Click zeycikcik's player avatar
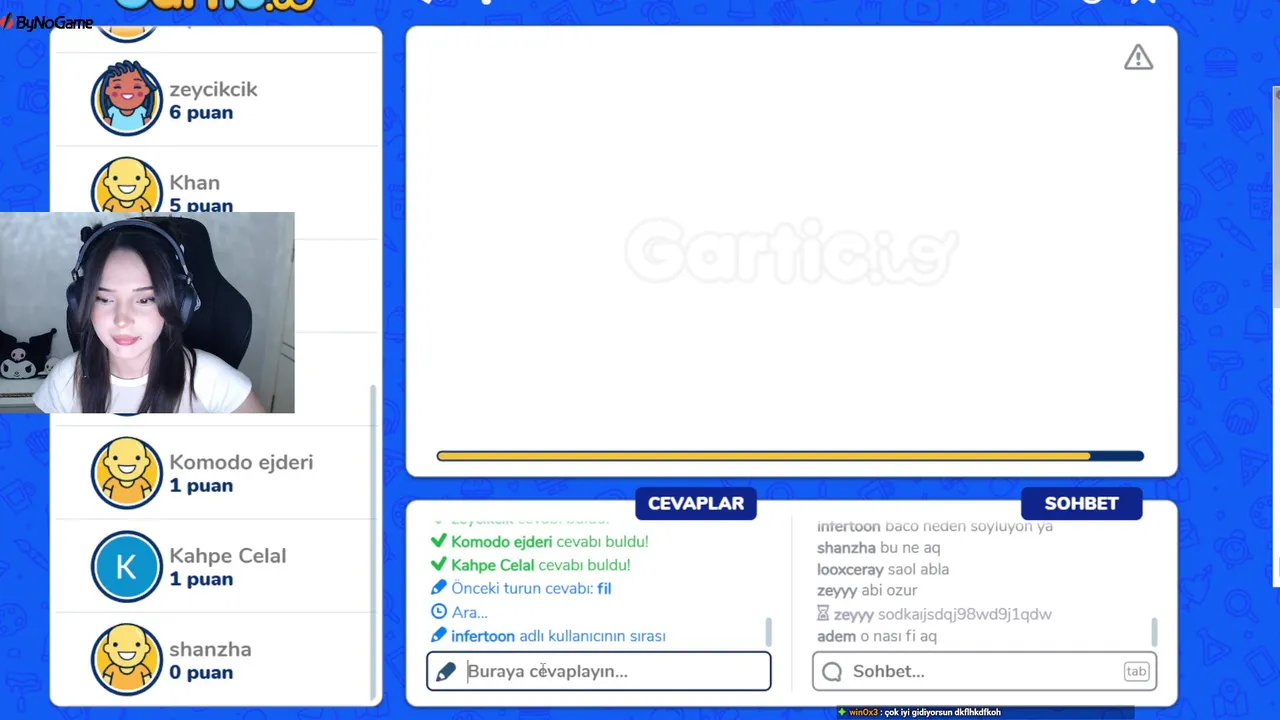1280x720 pixels. 126,98
